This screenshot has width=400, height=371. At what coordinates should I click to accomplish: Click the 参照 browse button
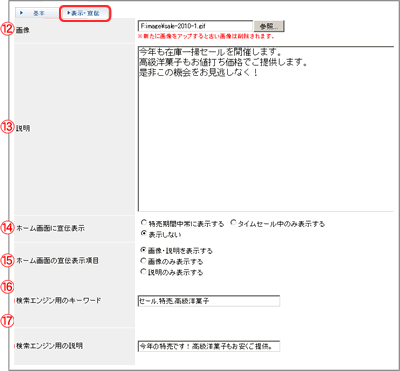pyautogui.click(x=269, y=26)
